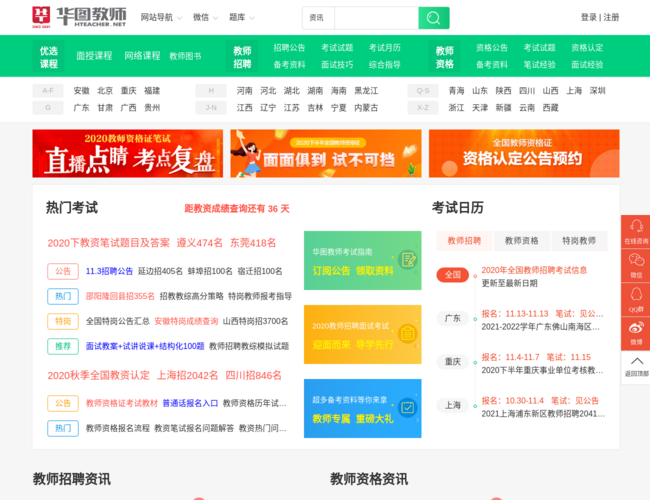Open 安徽特岗成绩查询 link
Image resolution: width=650 pixels, height=500 pixels.
pyautogui.click(x=186, y=321)
